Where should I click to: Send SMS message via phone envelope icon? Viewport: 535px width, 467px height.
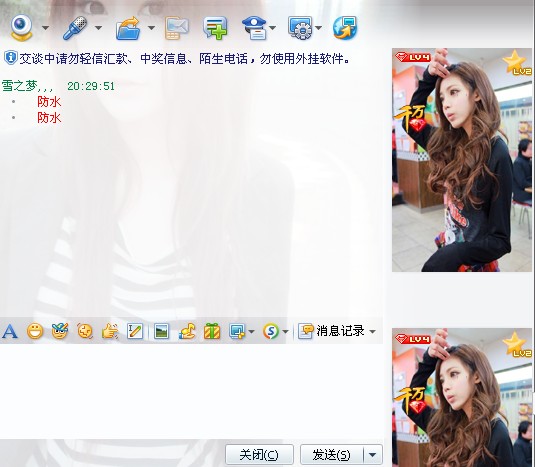point(176,28)
